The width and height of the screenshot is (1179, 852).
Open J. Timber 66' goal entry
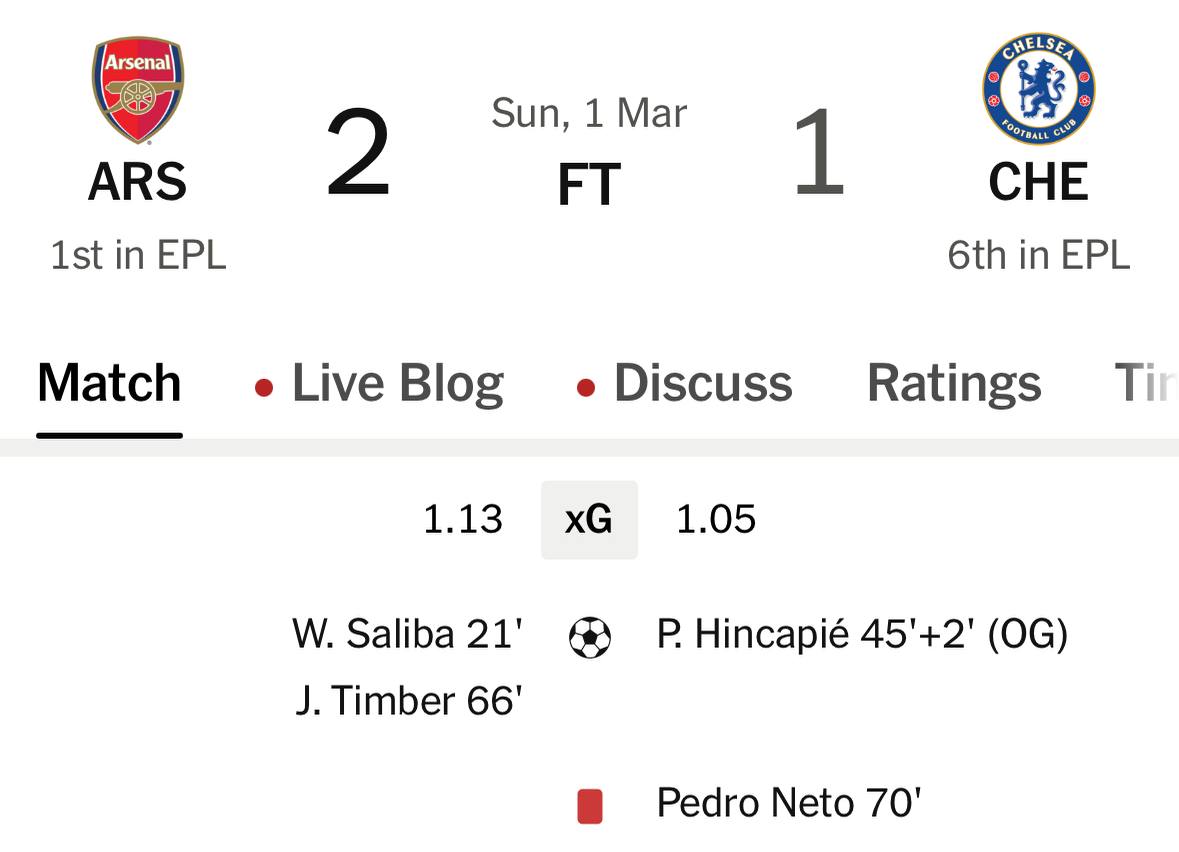tap(409, 701)
